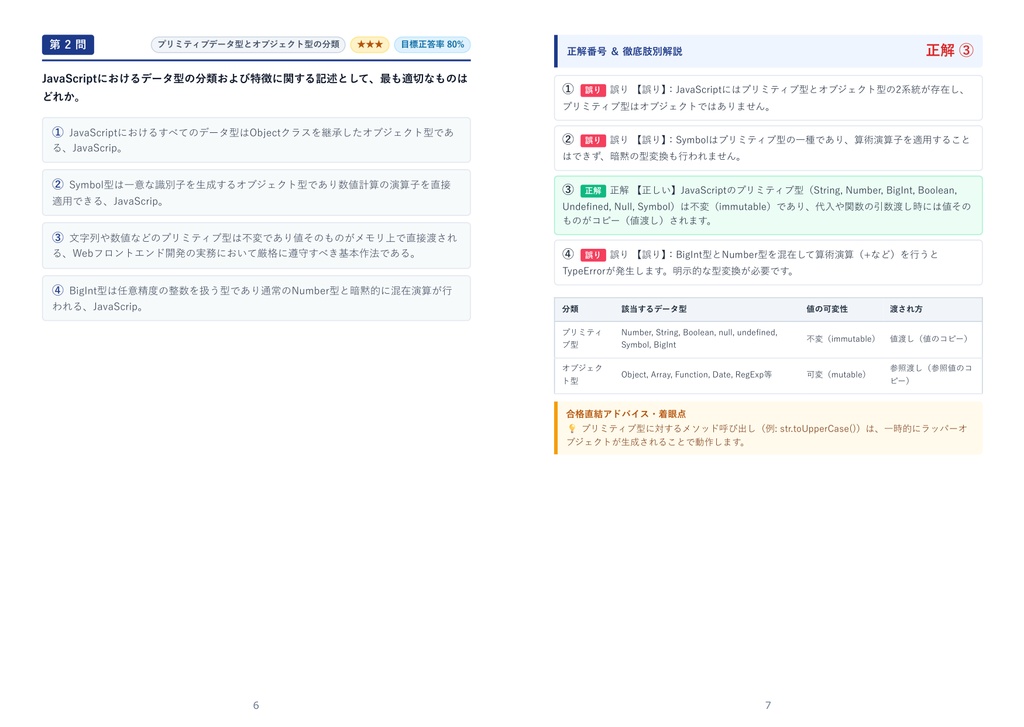This screenshot has height=727, width=1024.
Task: Click the three-star difficulty badge
Action: click(x=370, y=44)
